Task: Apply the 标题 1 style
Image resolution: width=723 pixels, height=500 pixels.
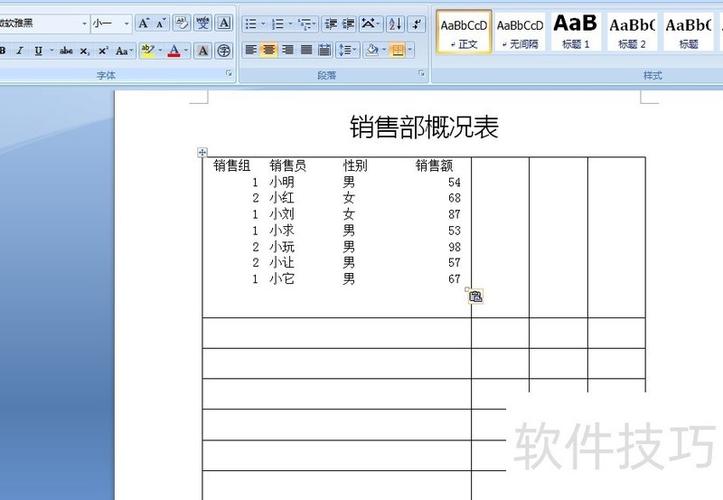Action: tap(576, 32)
